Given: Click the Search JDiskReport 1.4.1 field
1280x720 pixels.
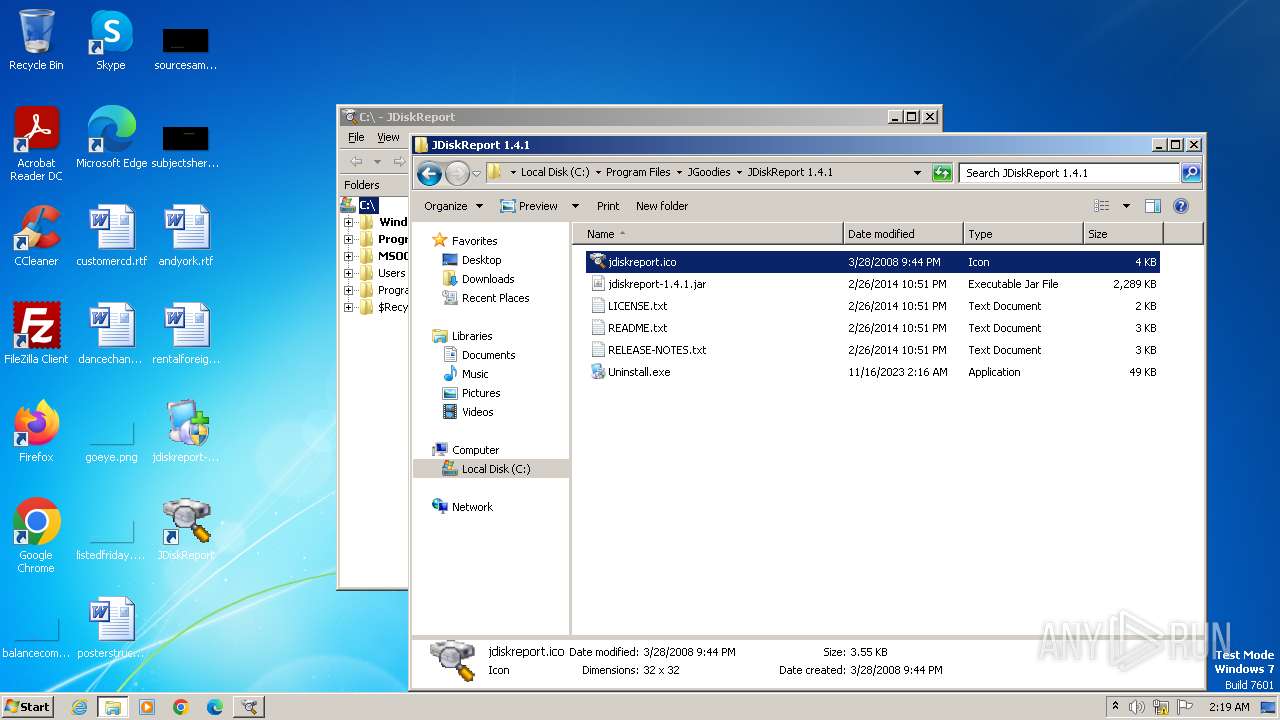Looking at the screenshot, I should 1069,173.
